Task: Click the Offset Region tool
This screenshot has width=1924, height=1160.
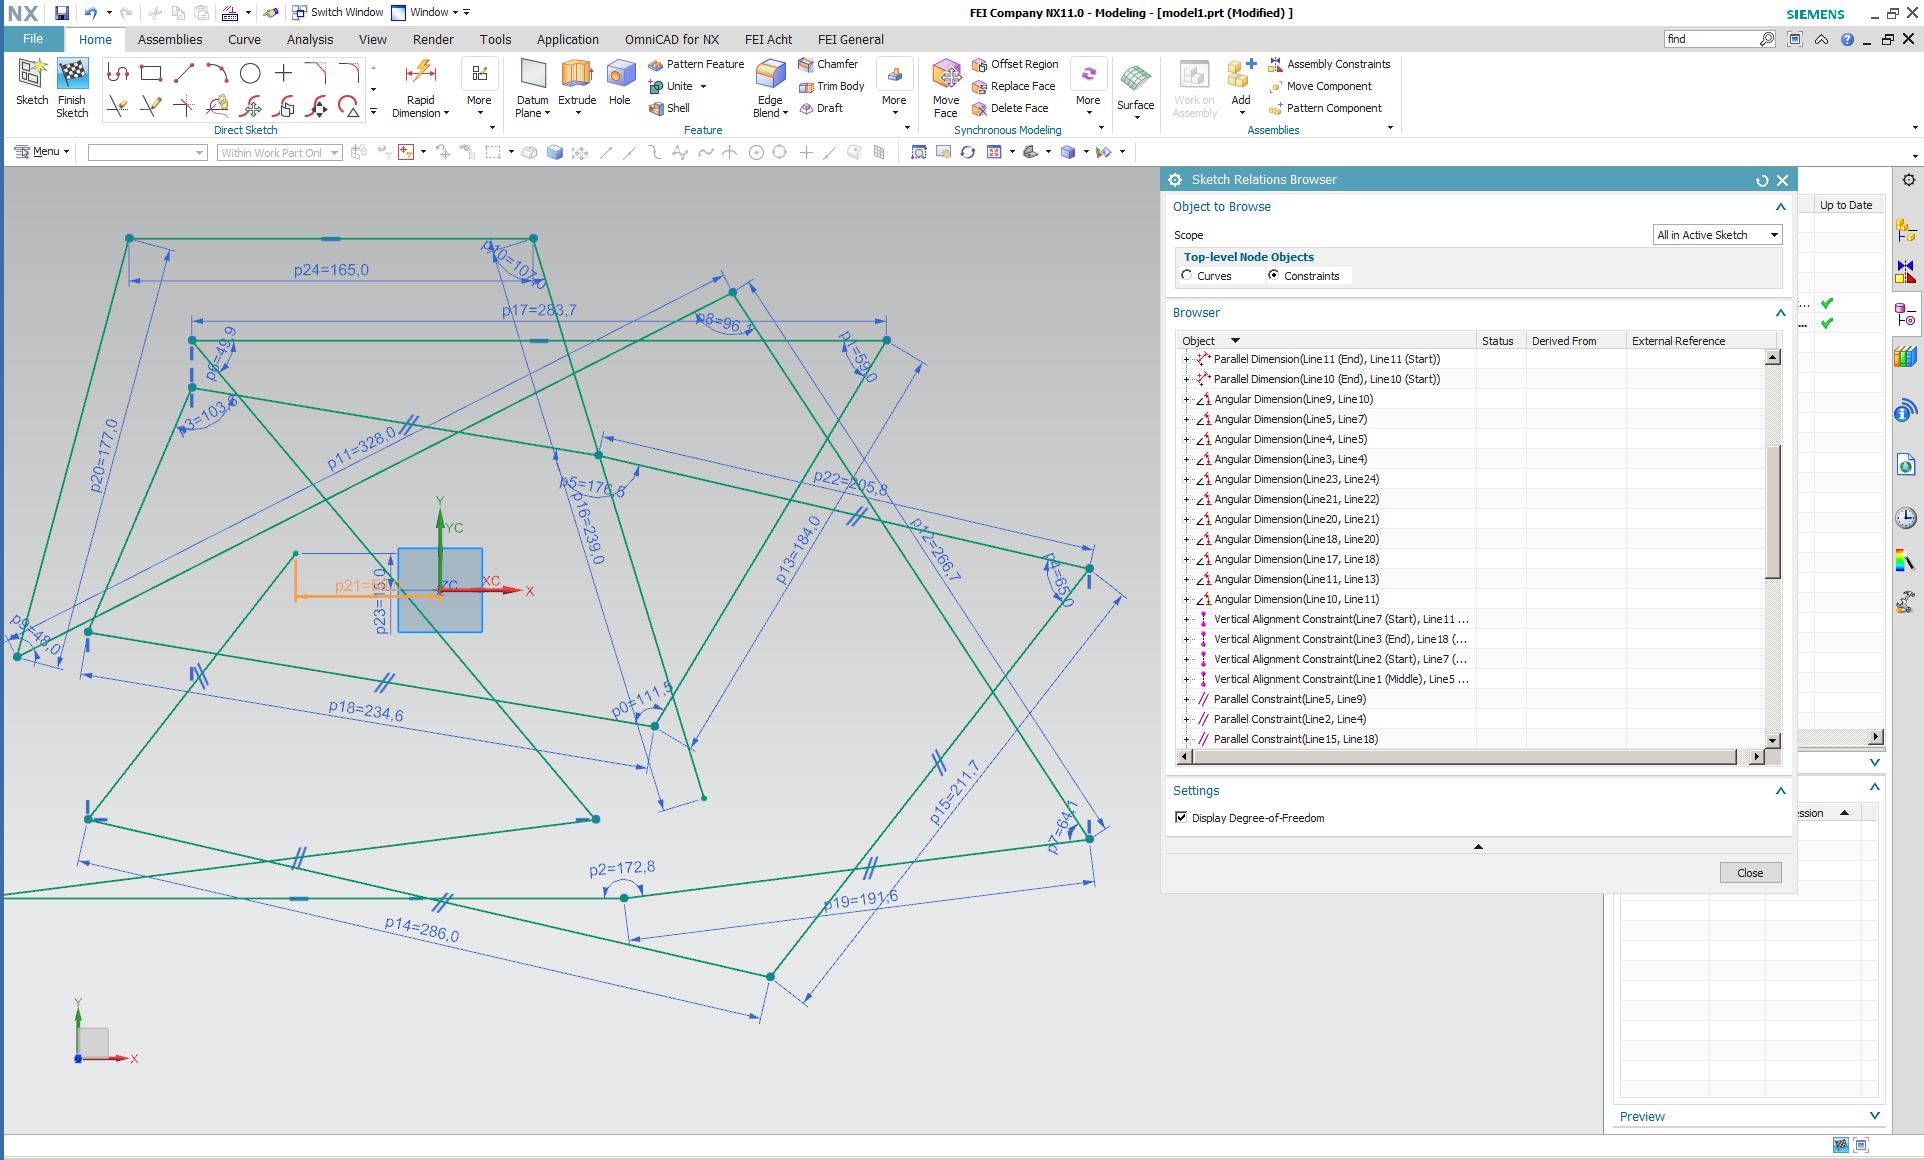Action: tap(1015, 64)
